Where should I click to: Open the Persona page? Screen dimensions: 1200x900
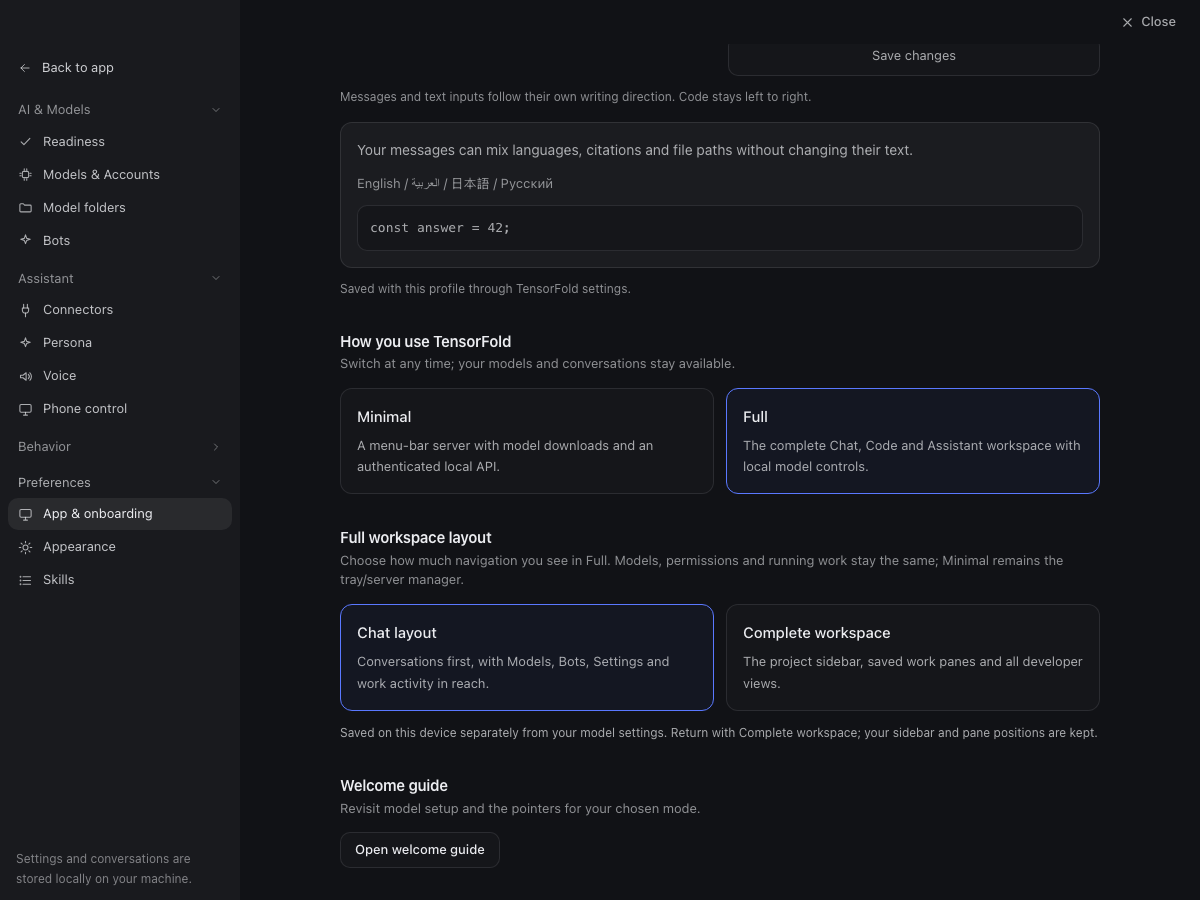pos(120,343)
